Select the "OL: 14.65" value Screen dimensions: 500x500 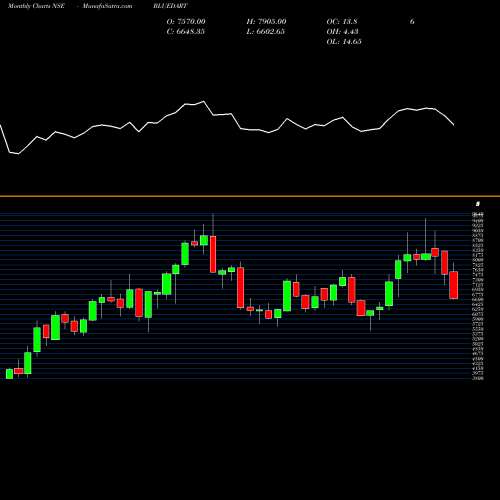click(x=344, y=42)
